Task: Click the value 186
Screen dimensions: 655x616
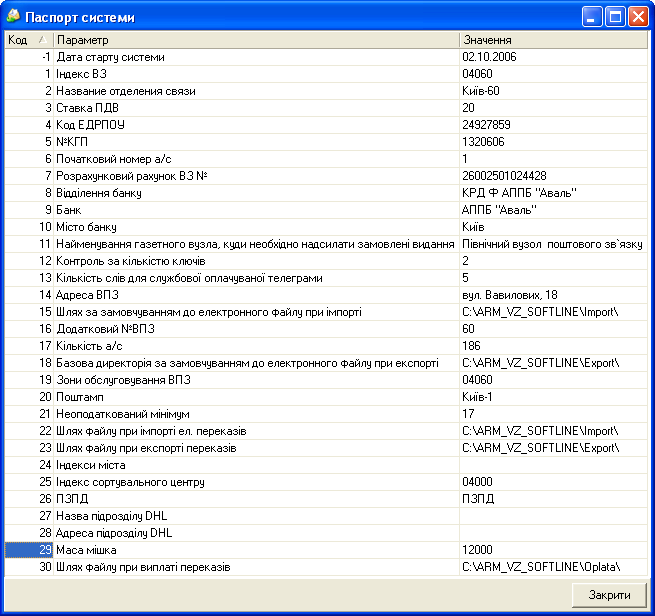Action: pyautogui.click(x=471, y=346)
